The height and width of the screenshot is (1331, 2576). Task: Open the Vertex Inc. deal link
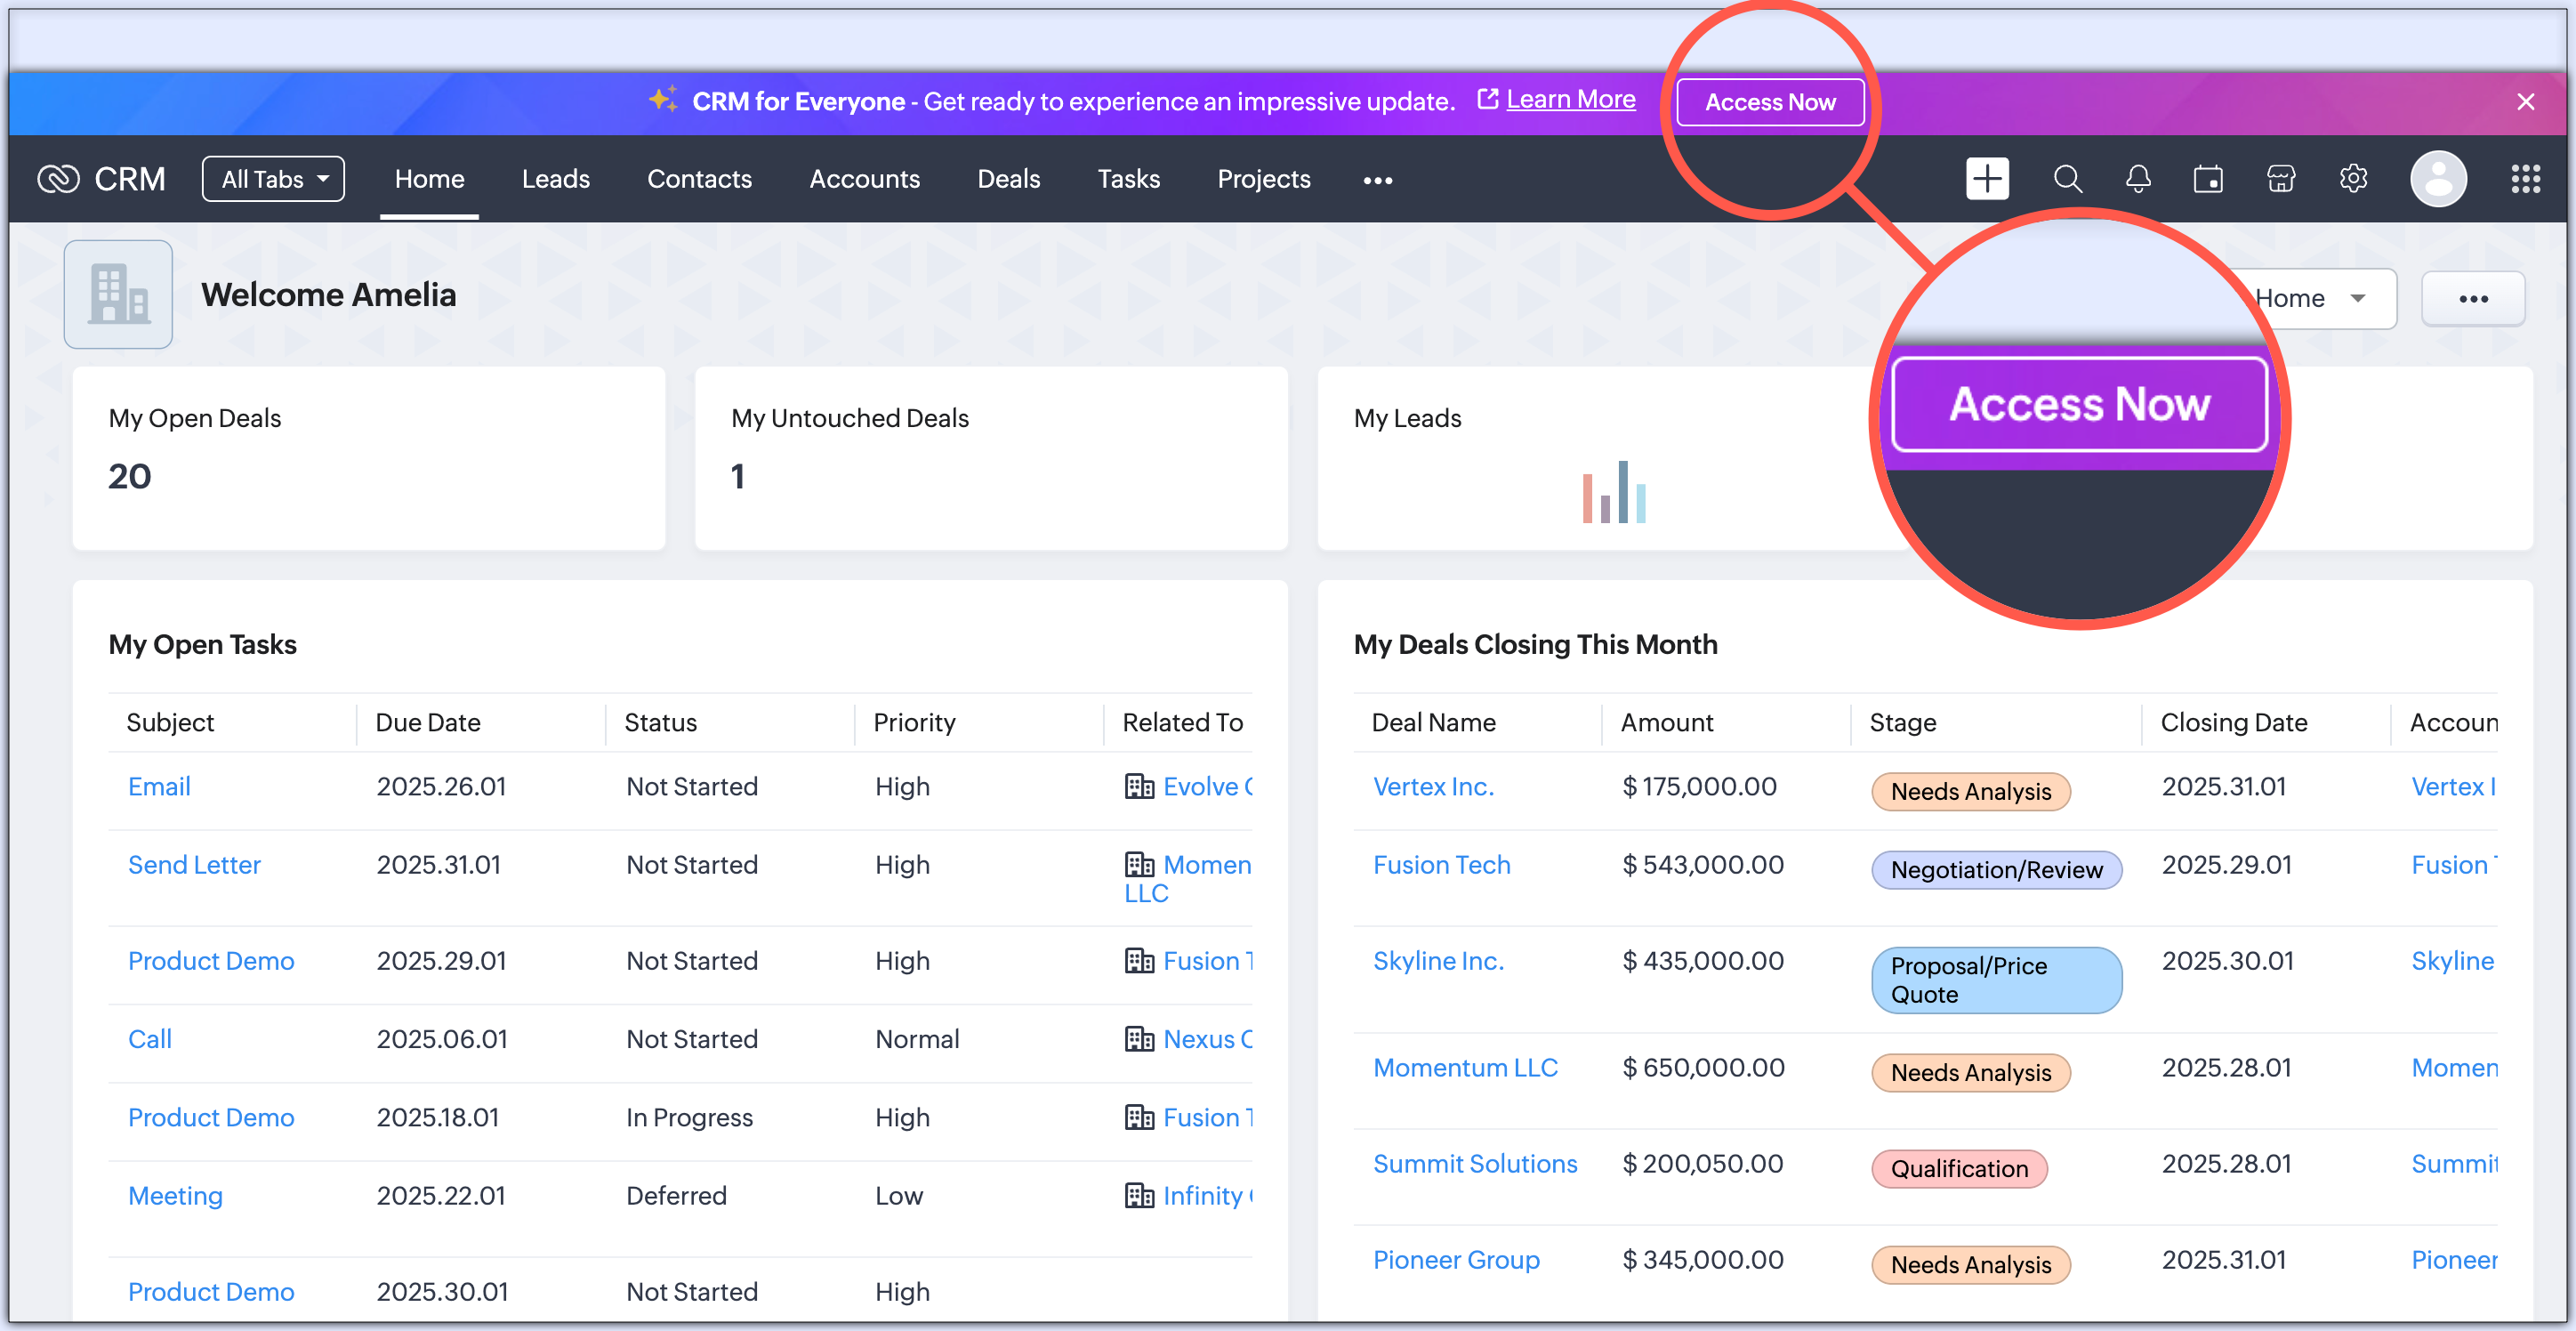[1432, 786]
